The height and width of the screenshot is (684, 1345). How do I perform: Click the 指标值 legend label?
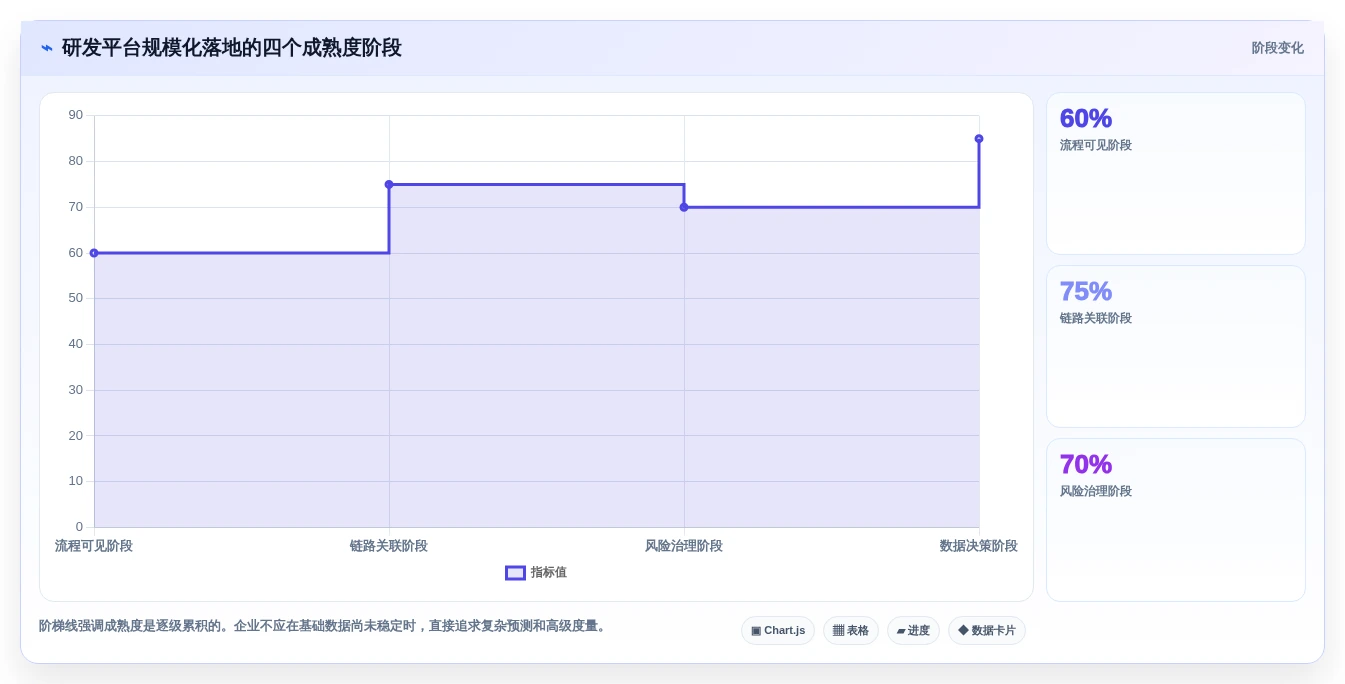pos(549,573)
